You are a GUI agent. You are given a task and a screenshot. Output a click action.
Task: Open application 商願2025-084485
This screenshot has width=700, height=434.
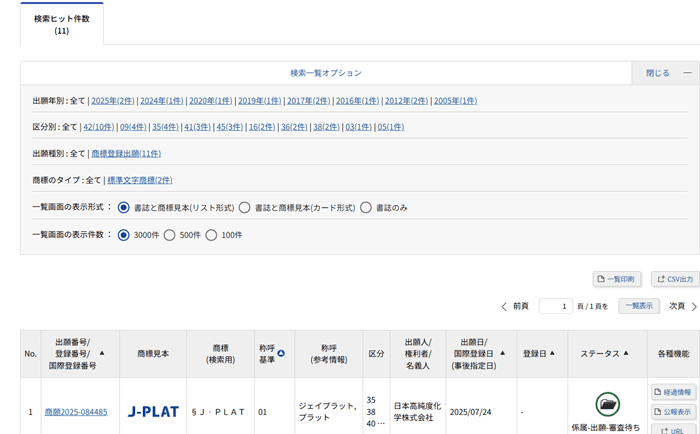coord(76,412)
